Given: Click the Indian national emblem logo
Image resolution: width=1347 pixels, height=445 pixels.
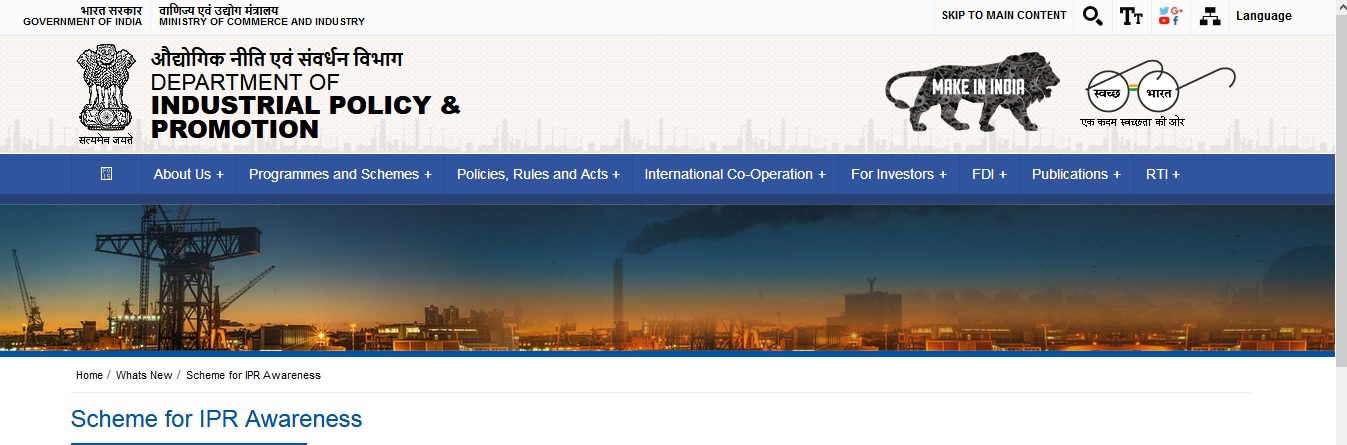Looking at the screenshot, I should click(105, 94).
